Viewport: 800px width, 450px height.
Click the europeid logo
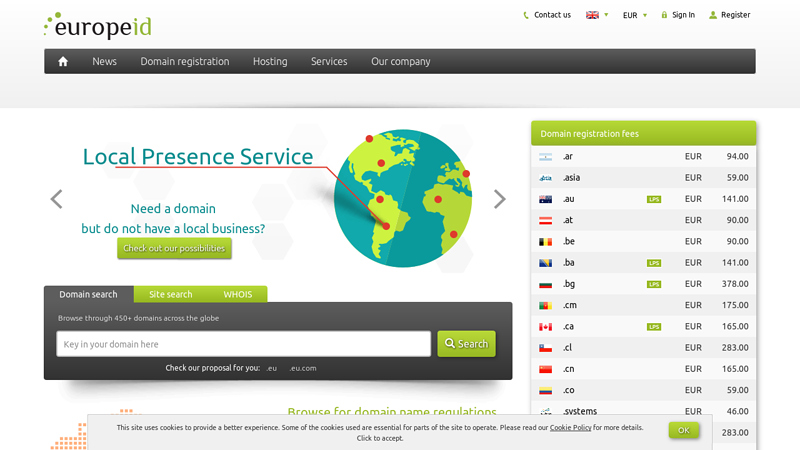pos(97,26)
